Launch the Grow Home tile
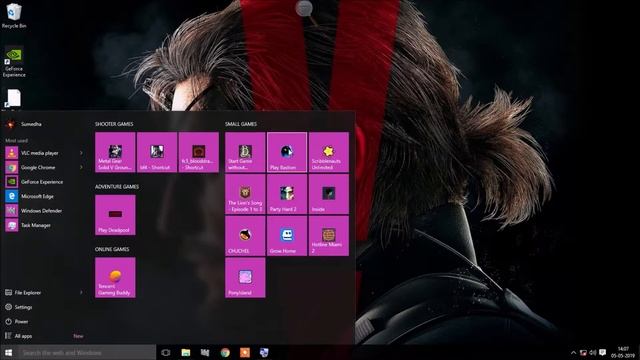The width and height of the screenshot is (640, 360). coord(287,236)
